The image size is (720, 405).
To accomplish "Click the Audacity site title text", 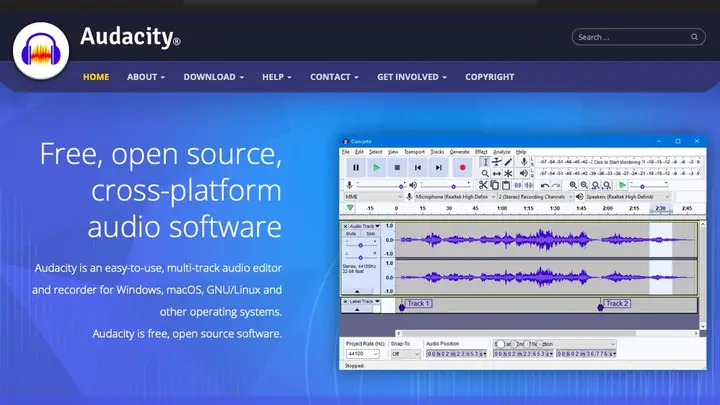I will click(130, 36).
